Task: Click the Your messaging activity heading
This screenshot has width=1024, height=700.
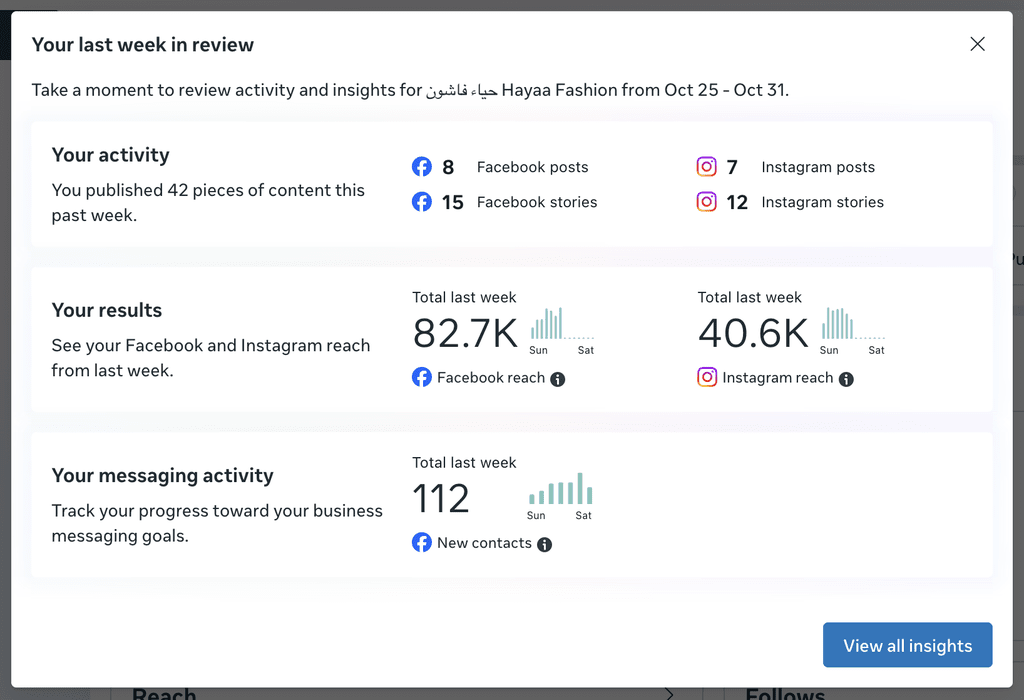Action: point(162,476)
